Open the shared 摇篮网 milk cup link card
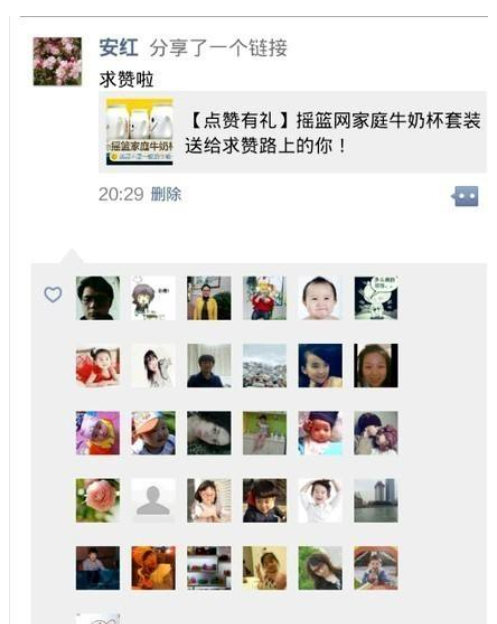The image size is (497, 624). [292, 132]
